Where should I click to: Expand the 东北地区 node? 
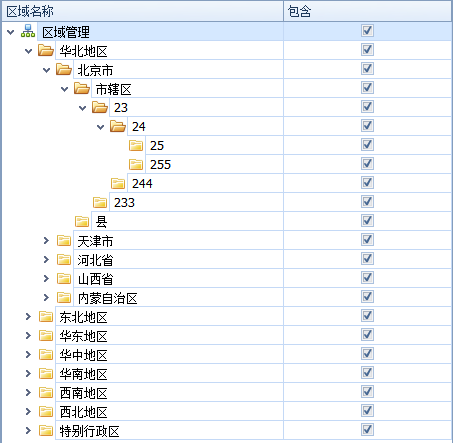point(28,317)
